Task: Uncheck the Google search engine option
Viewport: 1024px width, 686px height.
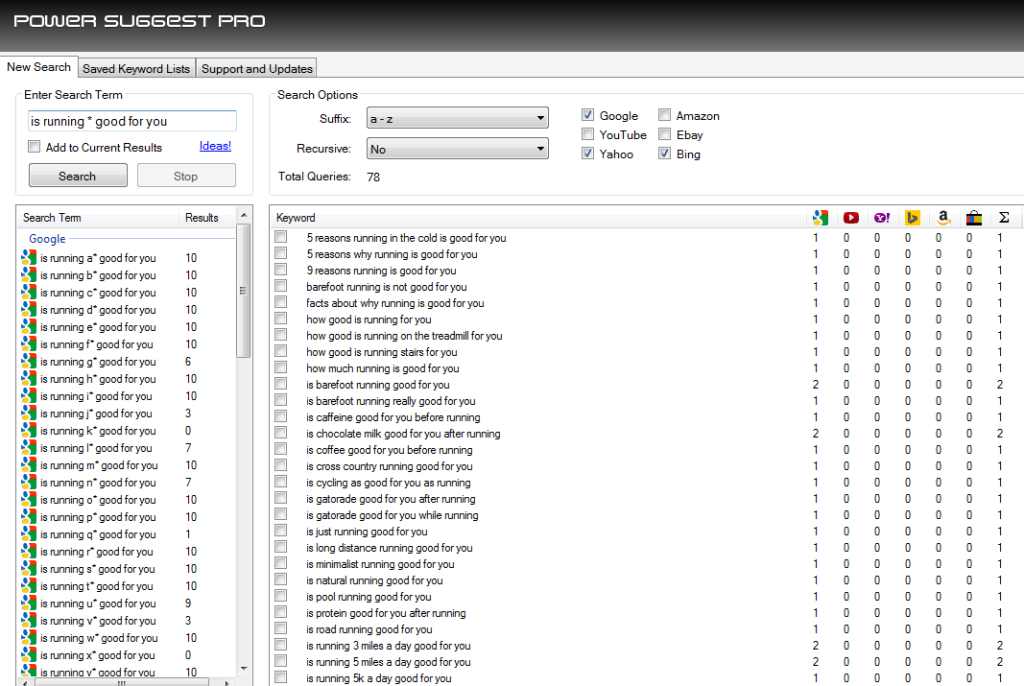Action: (588, 115)
